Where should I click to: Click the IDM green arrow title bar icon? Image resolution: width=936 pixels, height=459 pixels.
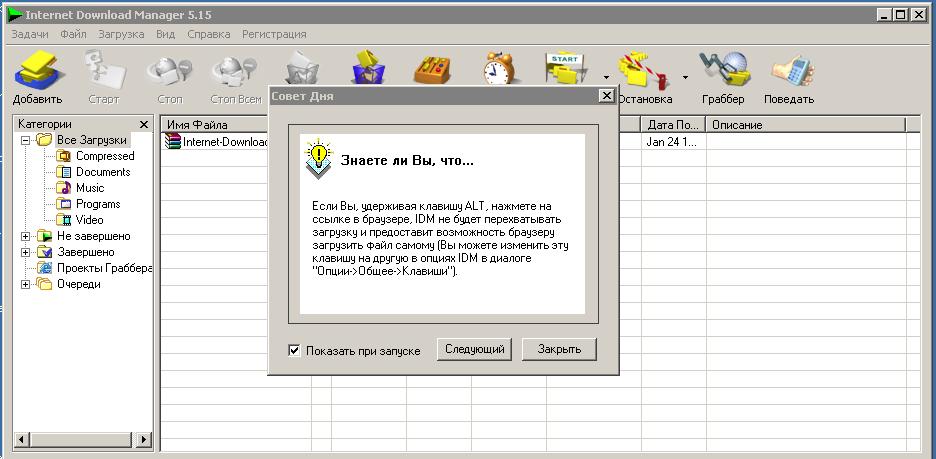click(15, 15)
